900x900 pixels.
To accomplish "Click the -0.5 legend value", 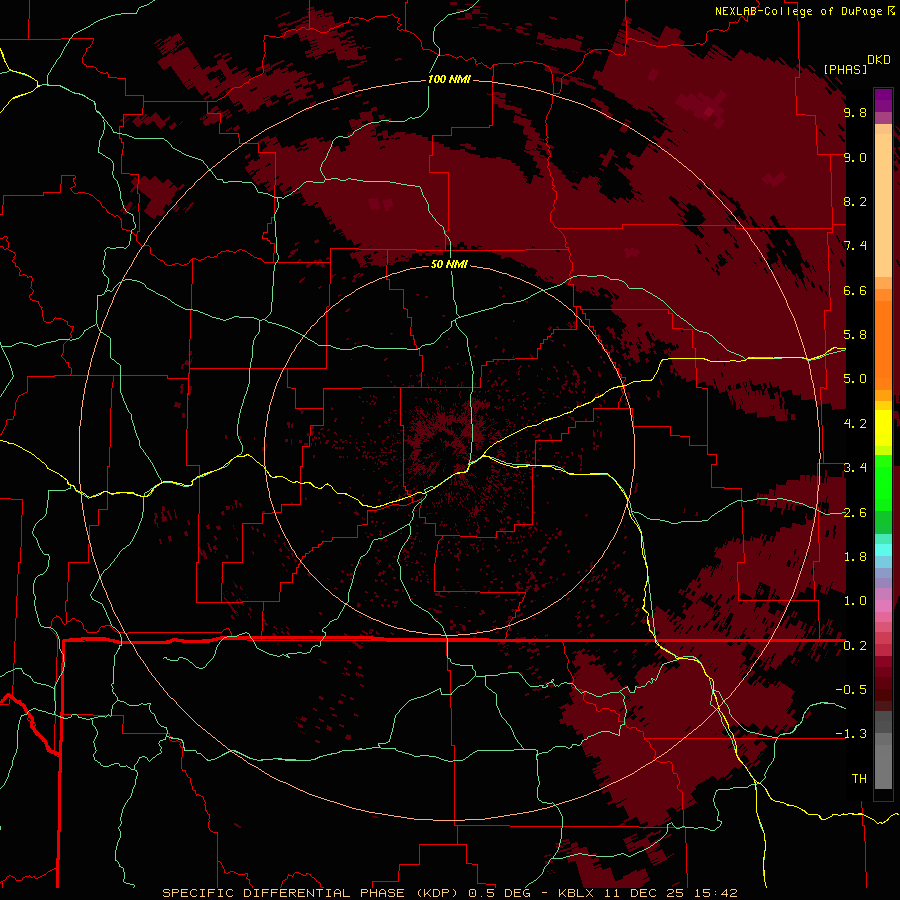I will pos(851,690).
